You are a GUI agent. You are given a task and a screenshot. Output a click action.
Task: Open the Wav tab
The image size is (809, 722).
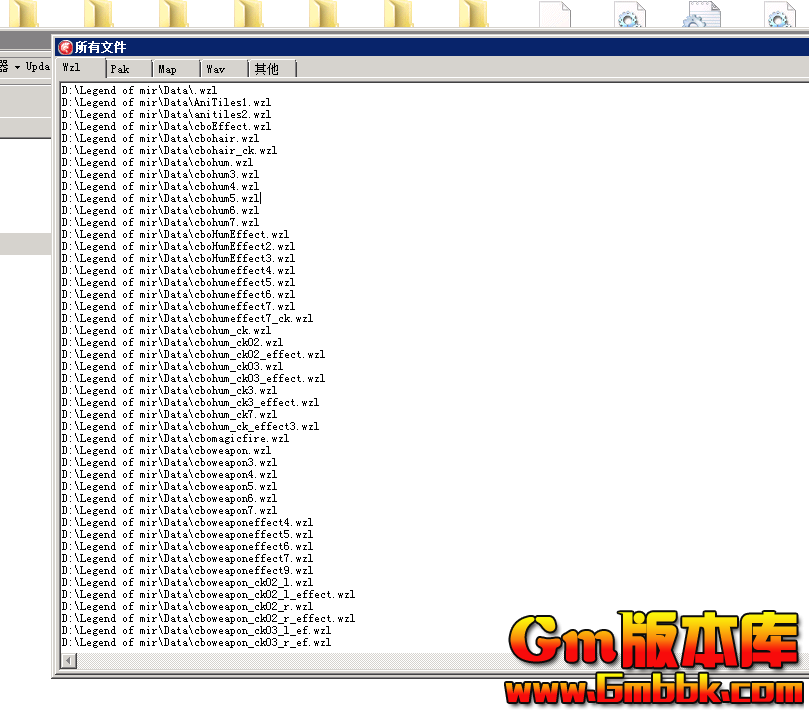click(x=224, y=69)
